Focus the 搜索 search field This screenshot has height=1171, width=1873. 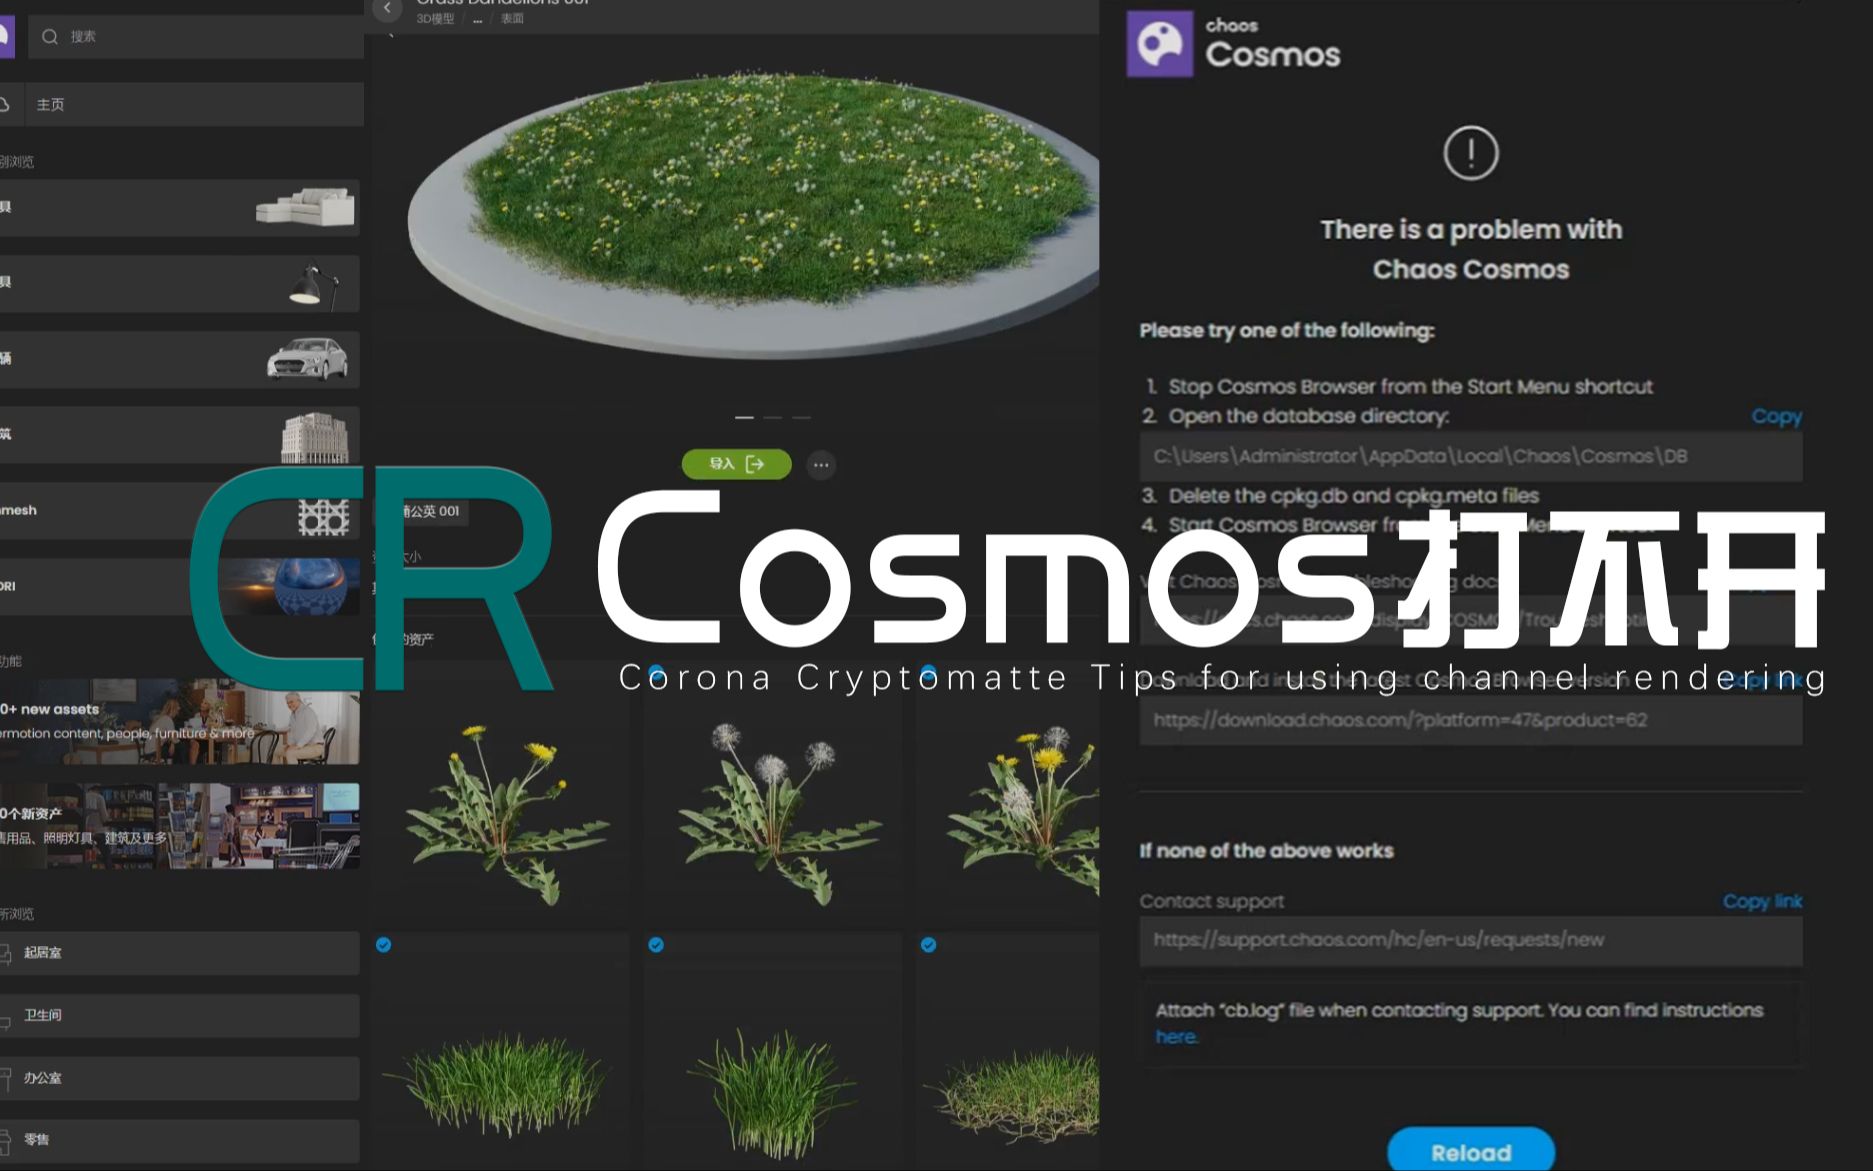click(x=196, y=37)
